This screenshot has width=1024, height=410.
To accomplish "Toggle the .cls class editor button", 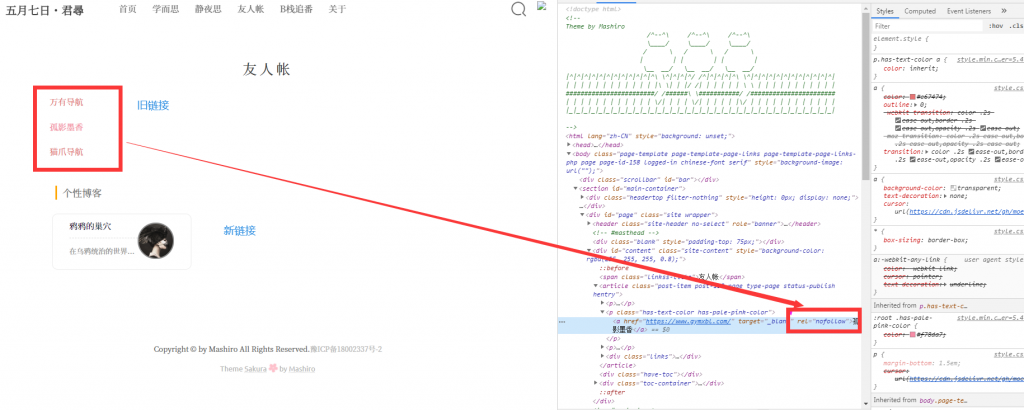I will (x=1016, y=26).
